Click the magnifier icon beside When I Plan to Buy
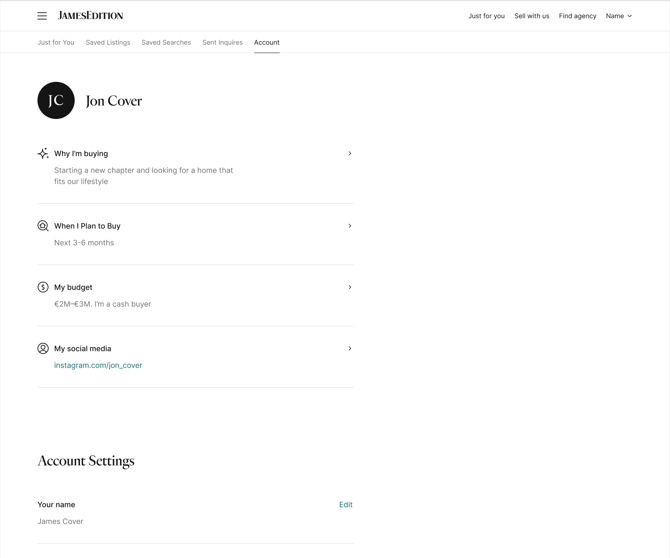 (43, 226)
